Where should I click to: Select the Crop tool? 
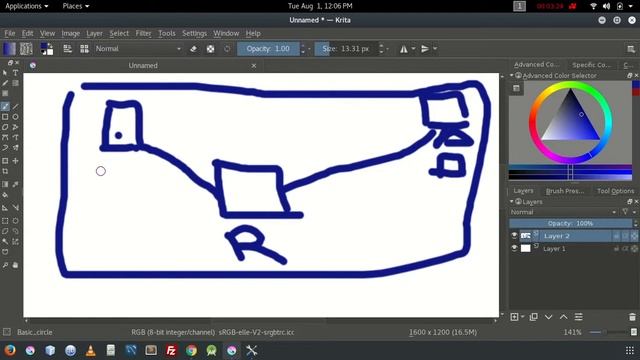(5, 171)
